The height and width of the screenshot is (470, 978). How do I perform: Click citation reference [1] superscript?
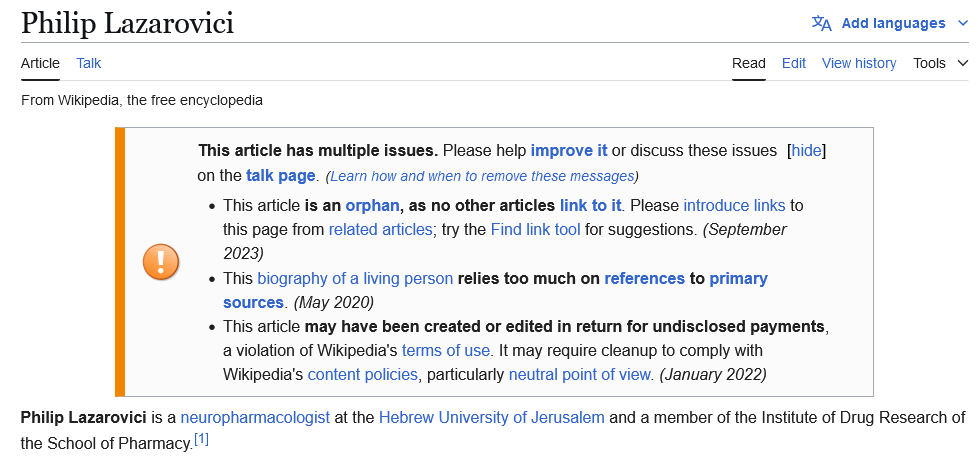(x=201, y=439)
